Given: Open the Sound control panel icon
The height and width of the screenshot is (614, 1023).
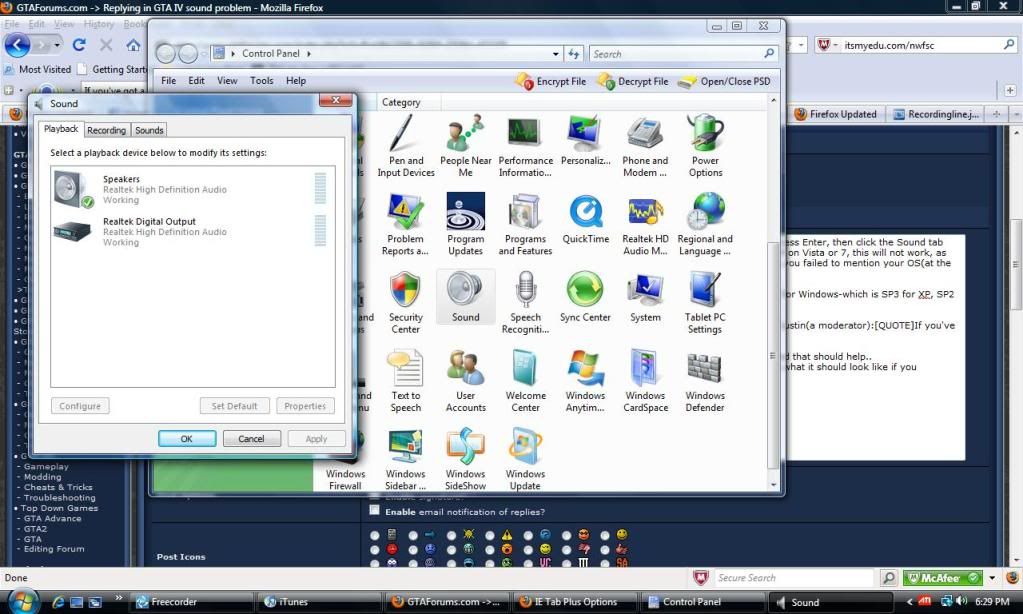Looking at the screenshot, I should 465,296.
